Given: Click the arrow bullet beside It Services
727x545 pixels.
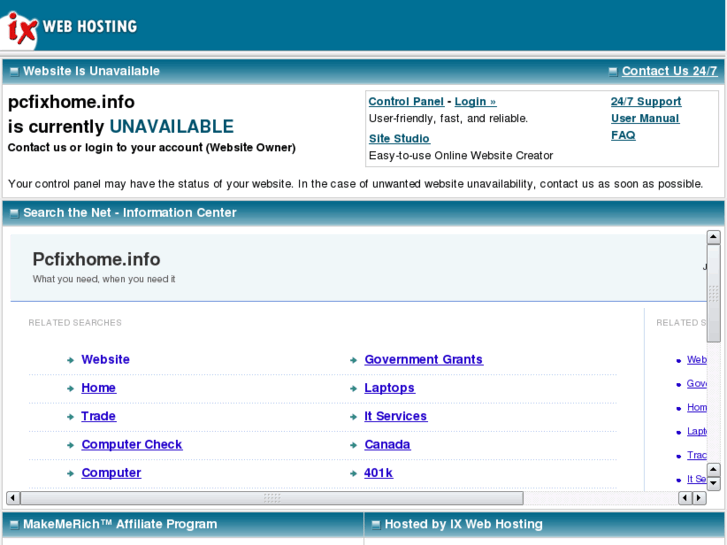Looking at the screenshot, I should pos(353,417).
